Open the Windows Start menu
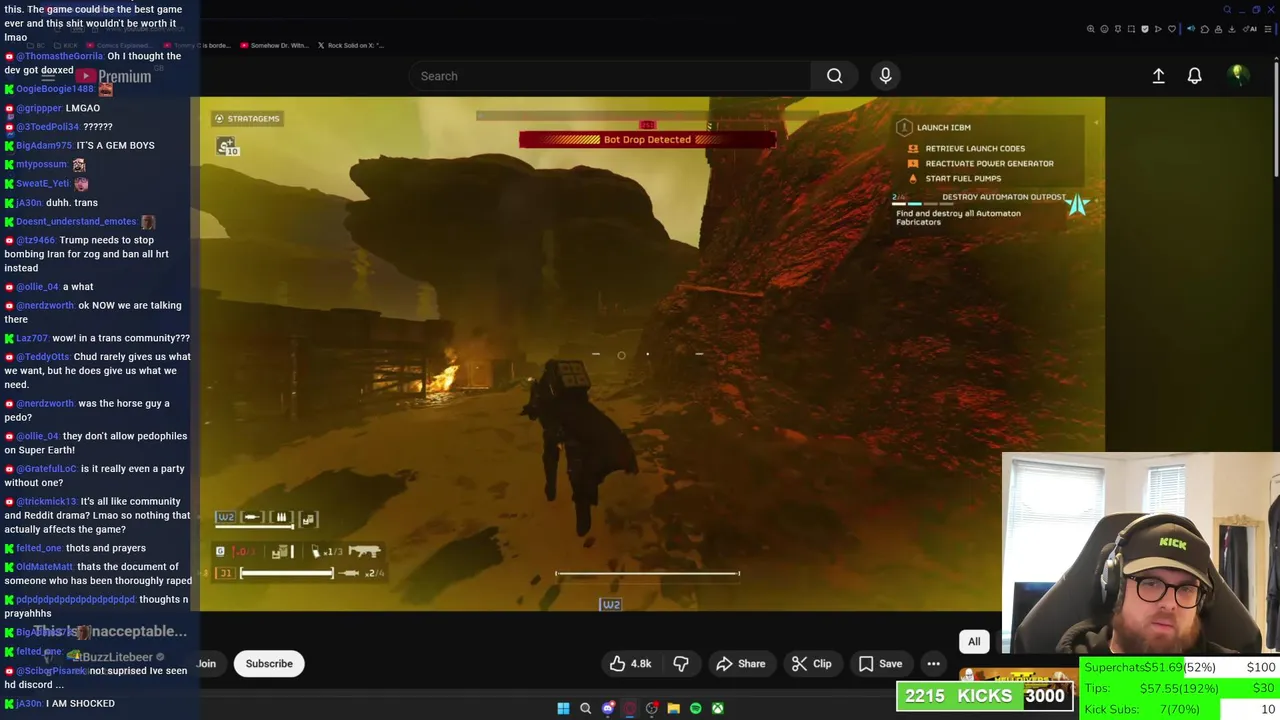1280x720 pixels. pyautogui.click(x=563, y=709)
